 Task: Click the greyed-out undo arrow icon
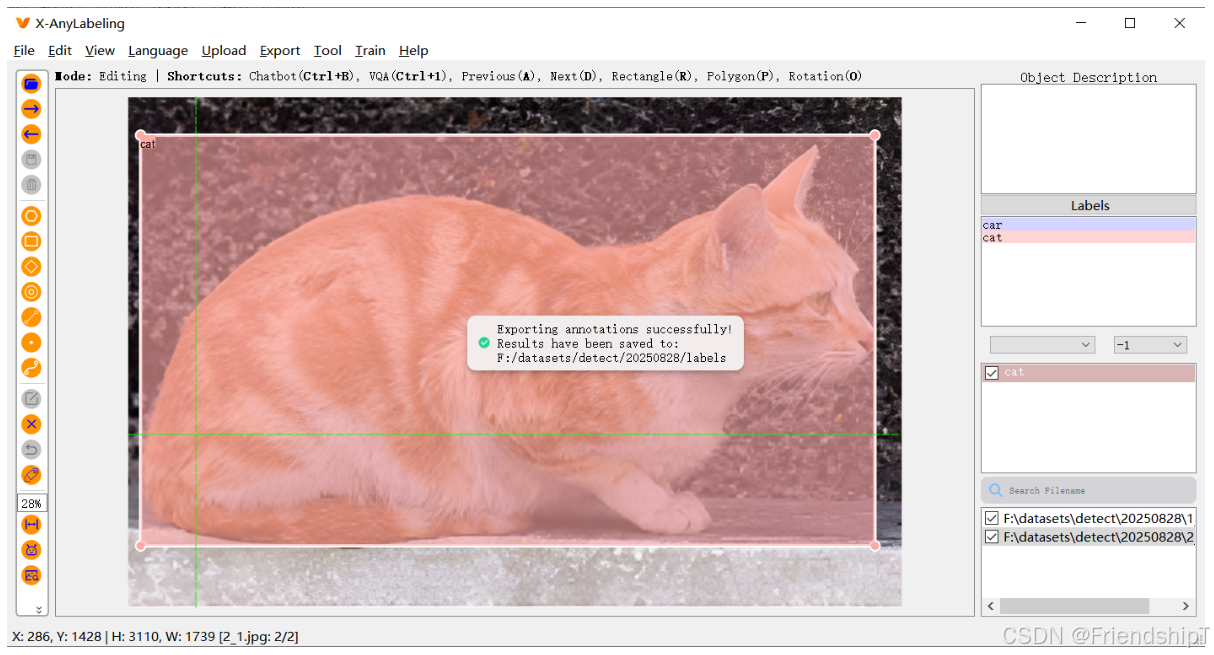point(31,449)
